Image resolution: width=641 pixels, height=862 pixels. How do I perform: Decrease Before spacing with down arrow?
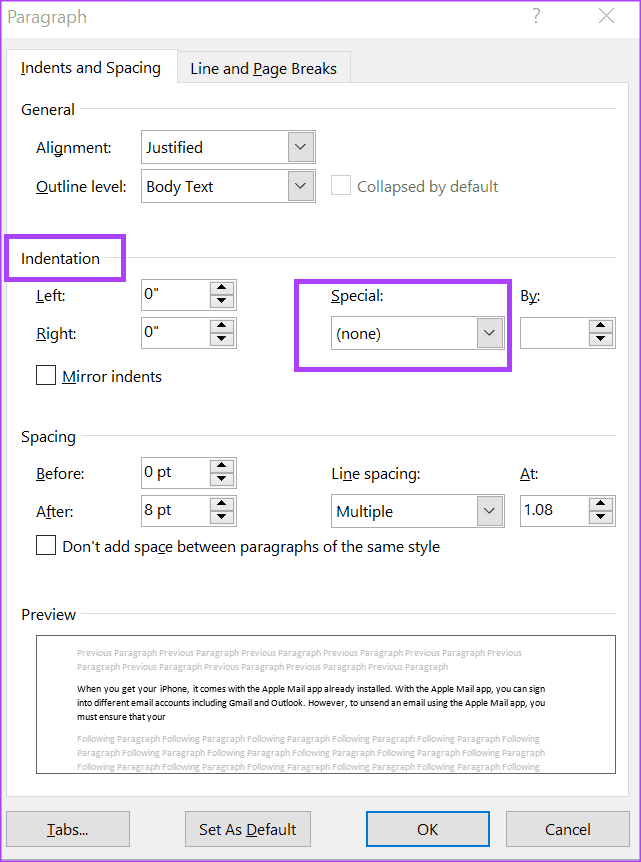[x=222, y=479]
